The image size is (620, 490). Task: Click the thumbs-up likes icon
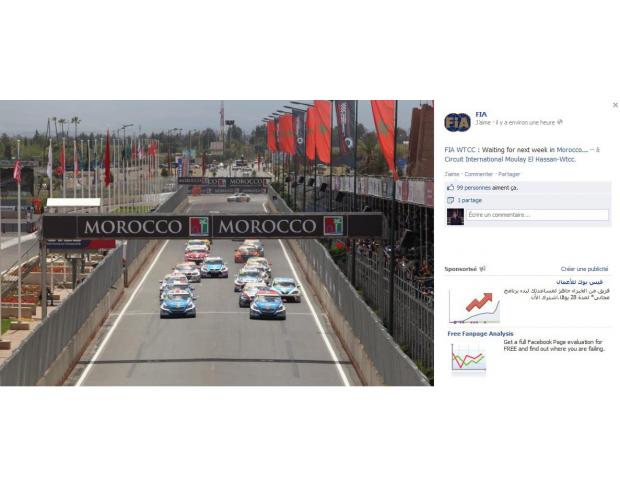pyautogui.click(x=450, y=188)
